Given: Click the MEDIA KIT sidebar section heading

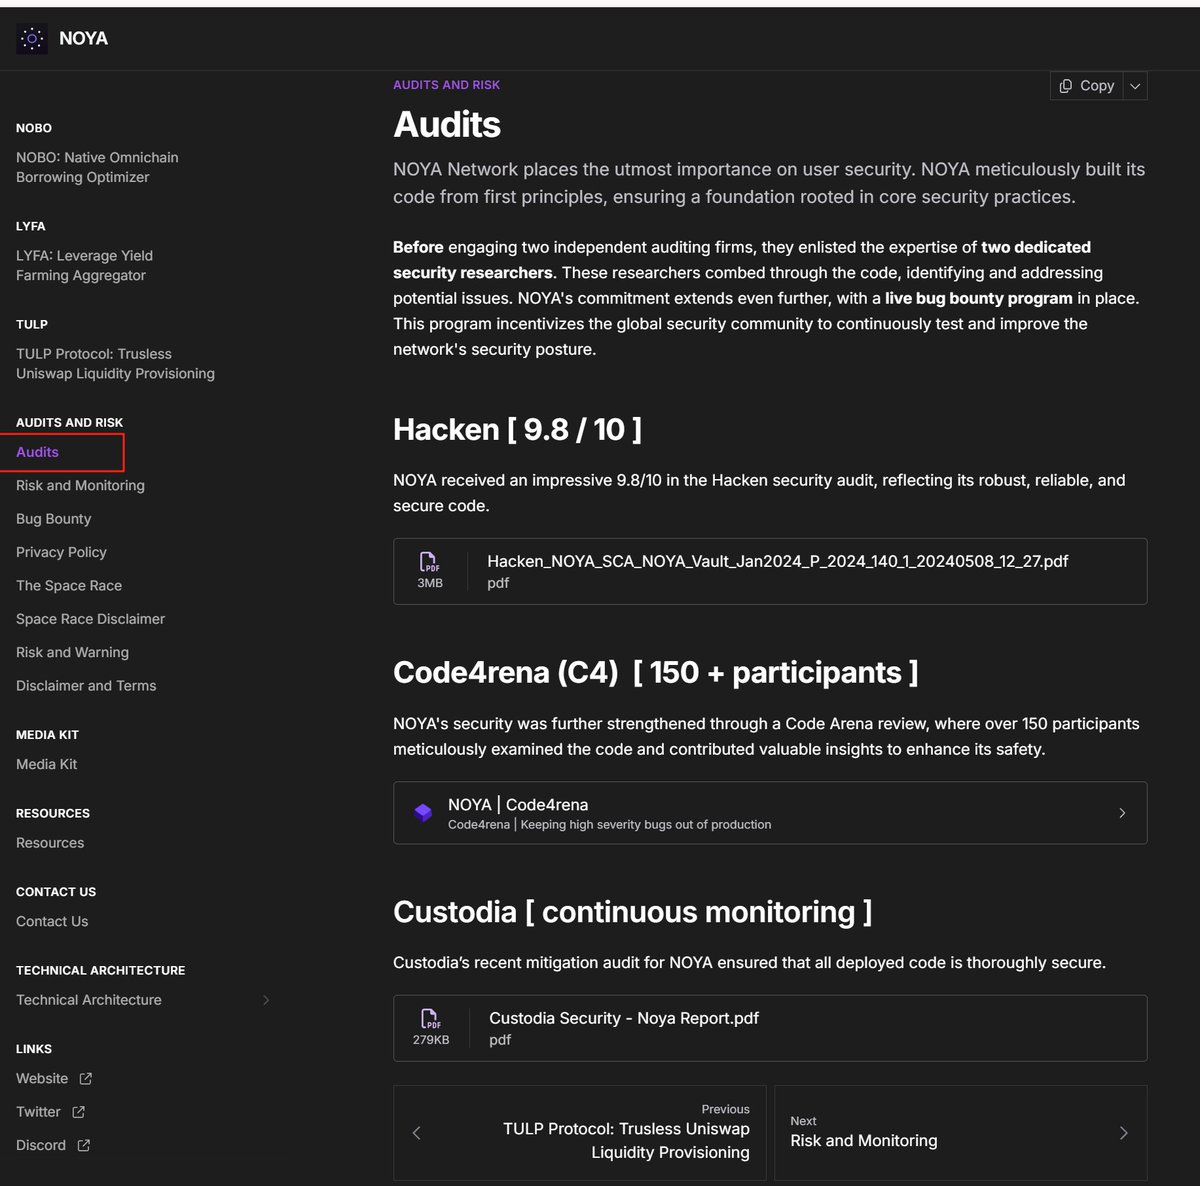Looking at the screenshot, I should coord(47,735).
